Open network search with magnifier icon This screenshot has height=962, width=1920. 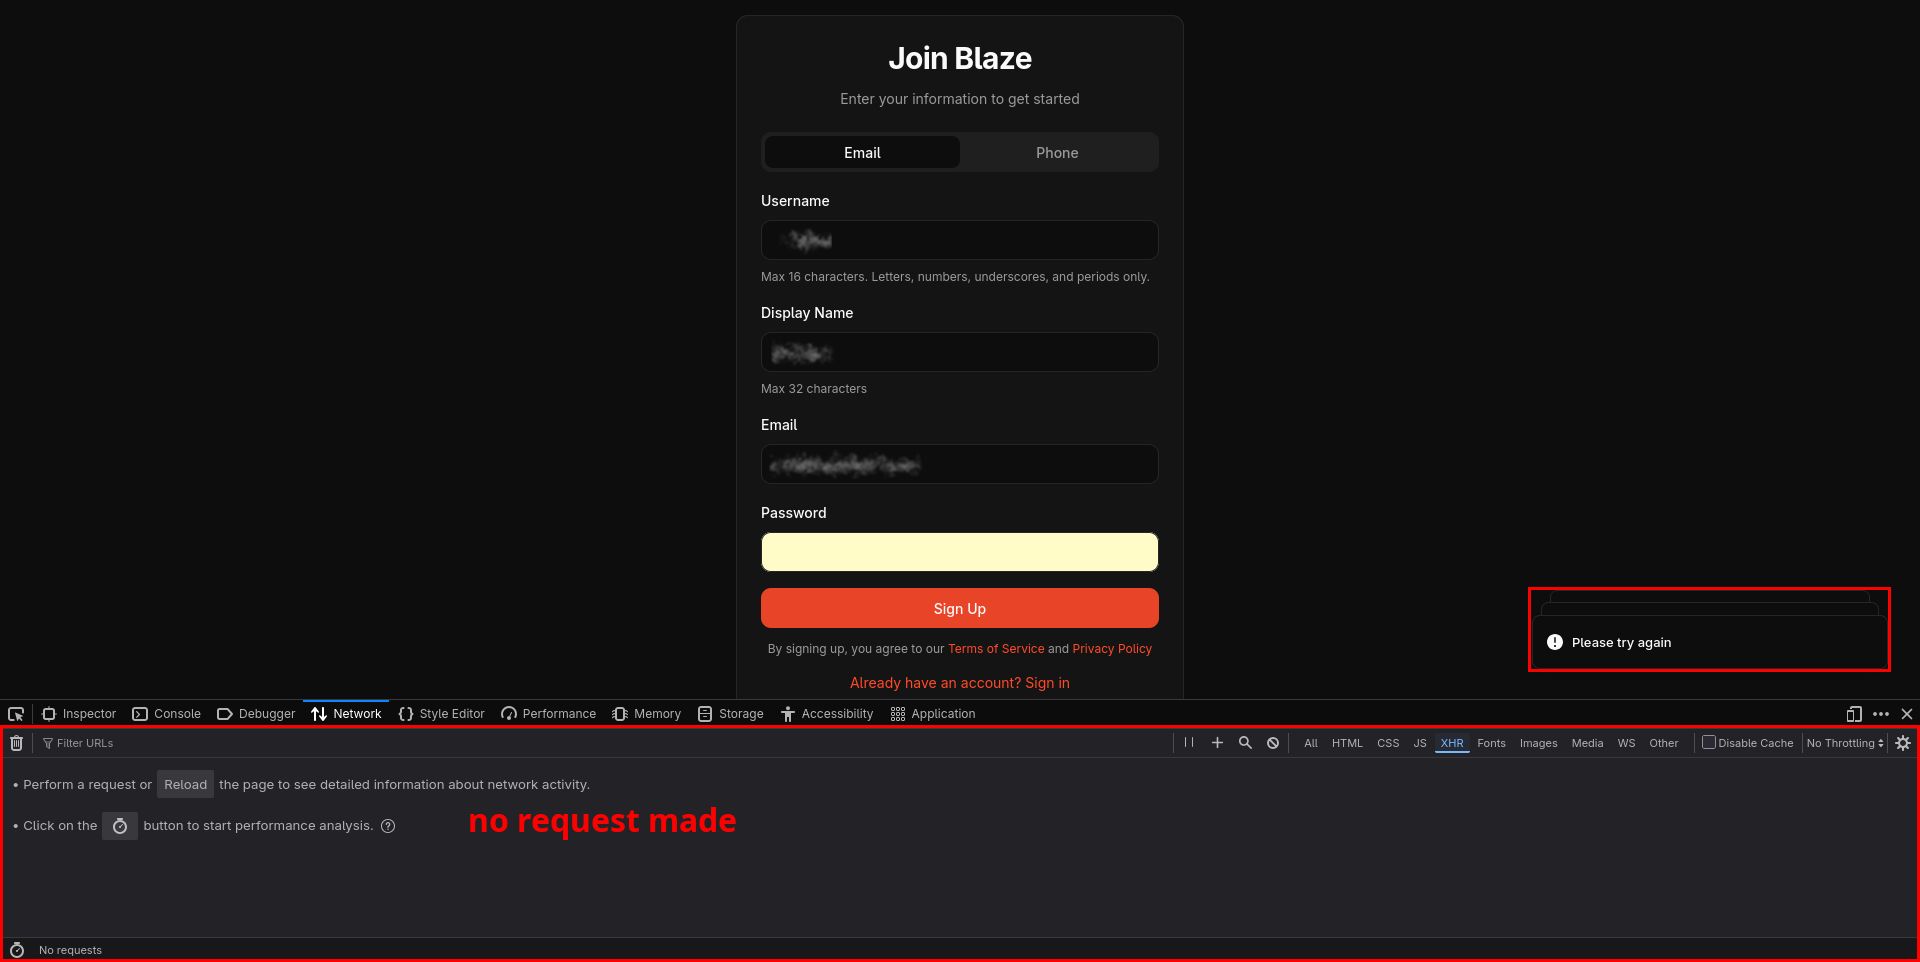click(1245, 743)
